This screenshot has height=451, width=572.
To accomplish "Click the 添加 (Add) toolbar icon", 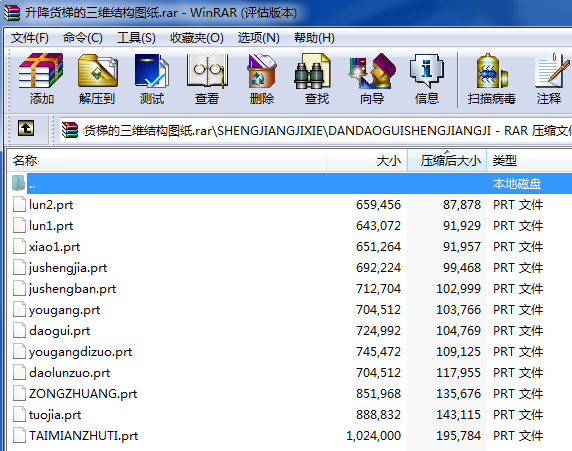I will (x=41, y=71).
